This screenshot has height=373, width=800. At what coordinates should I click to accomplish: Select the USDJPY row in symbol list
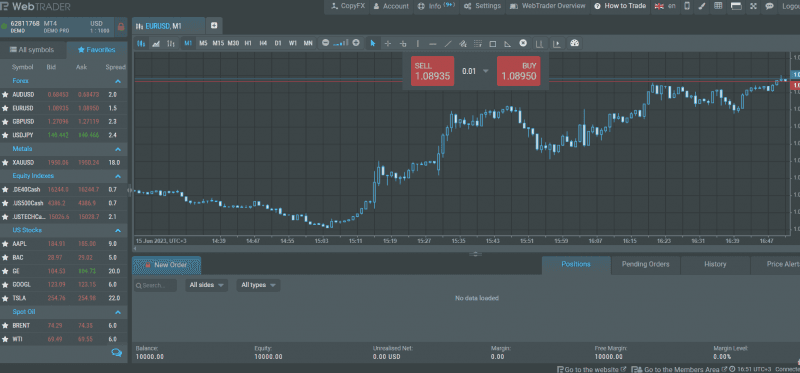point(63,135)
